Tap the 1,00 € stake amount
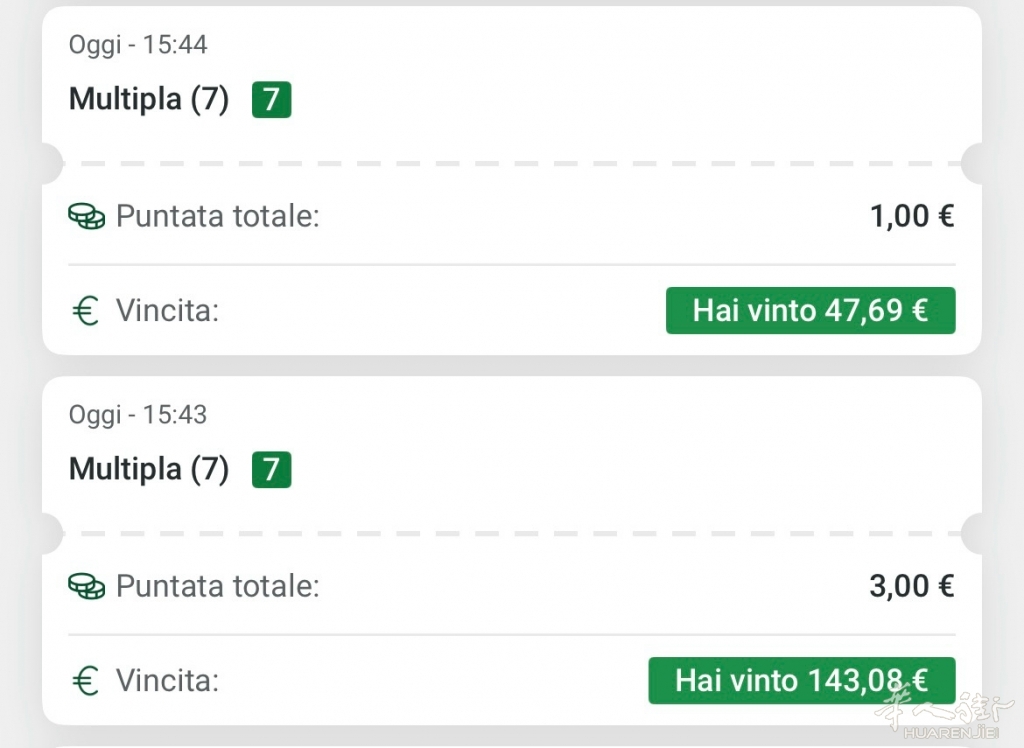 pyautogui.click(x=912, y=216)
